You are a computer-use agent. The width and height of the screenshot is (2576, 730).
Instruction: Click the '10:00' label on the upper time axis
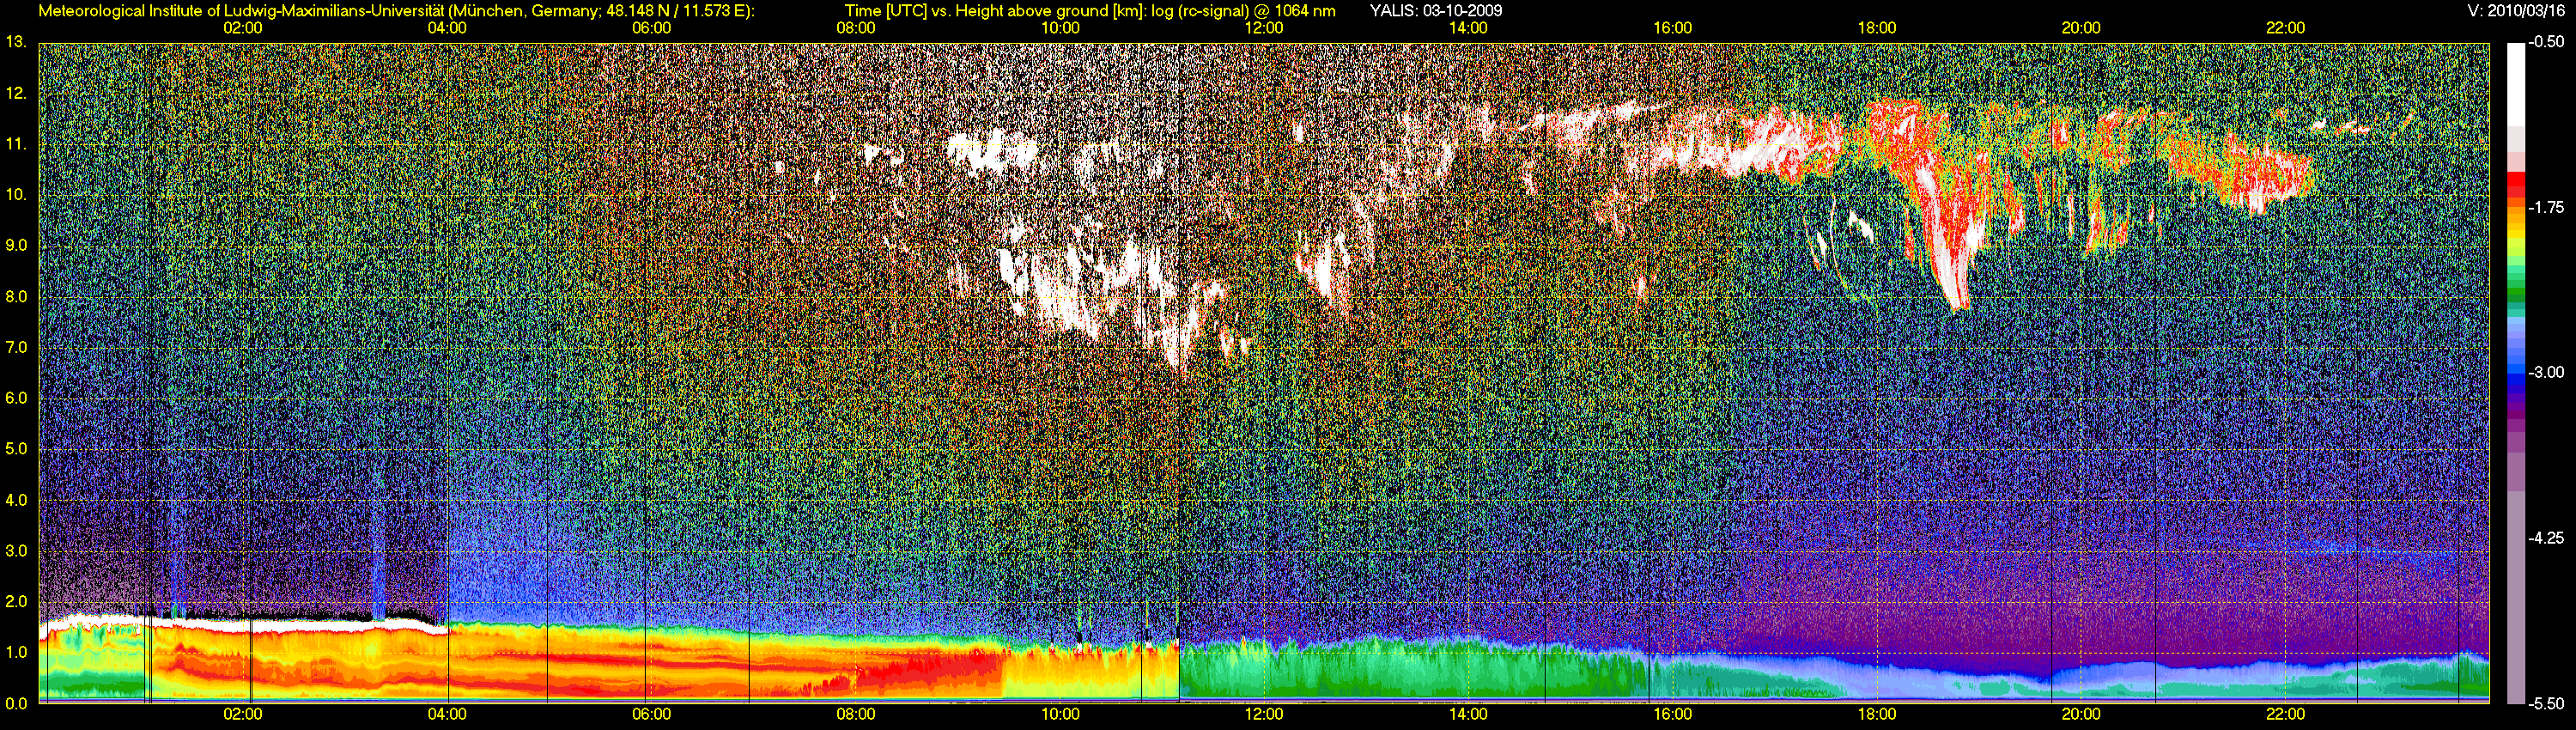pyautogui.click(x=1060, y=28)
